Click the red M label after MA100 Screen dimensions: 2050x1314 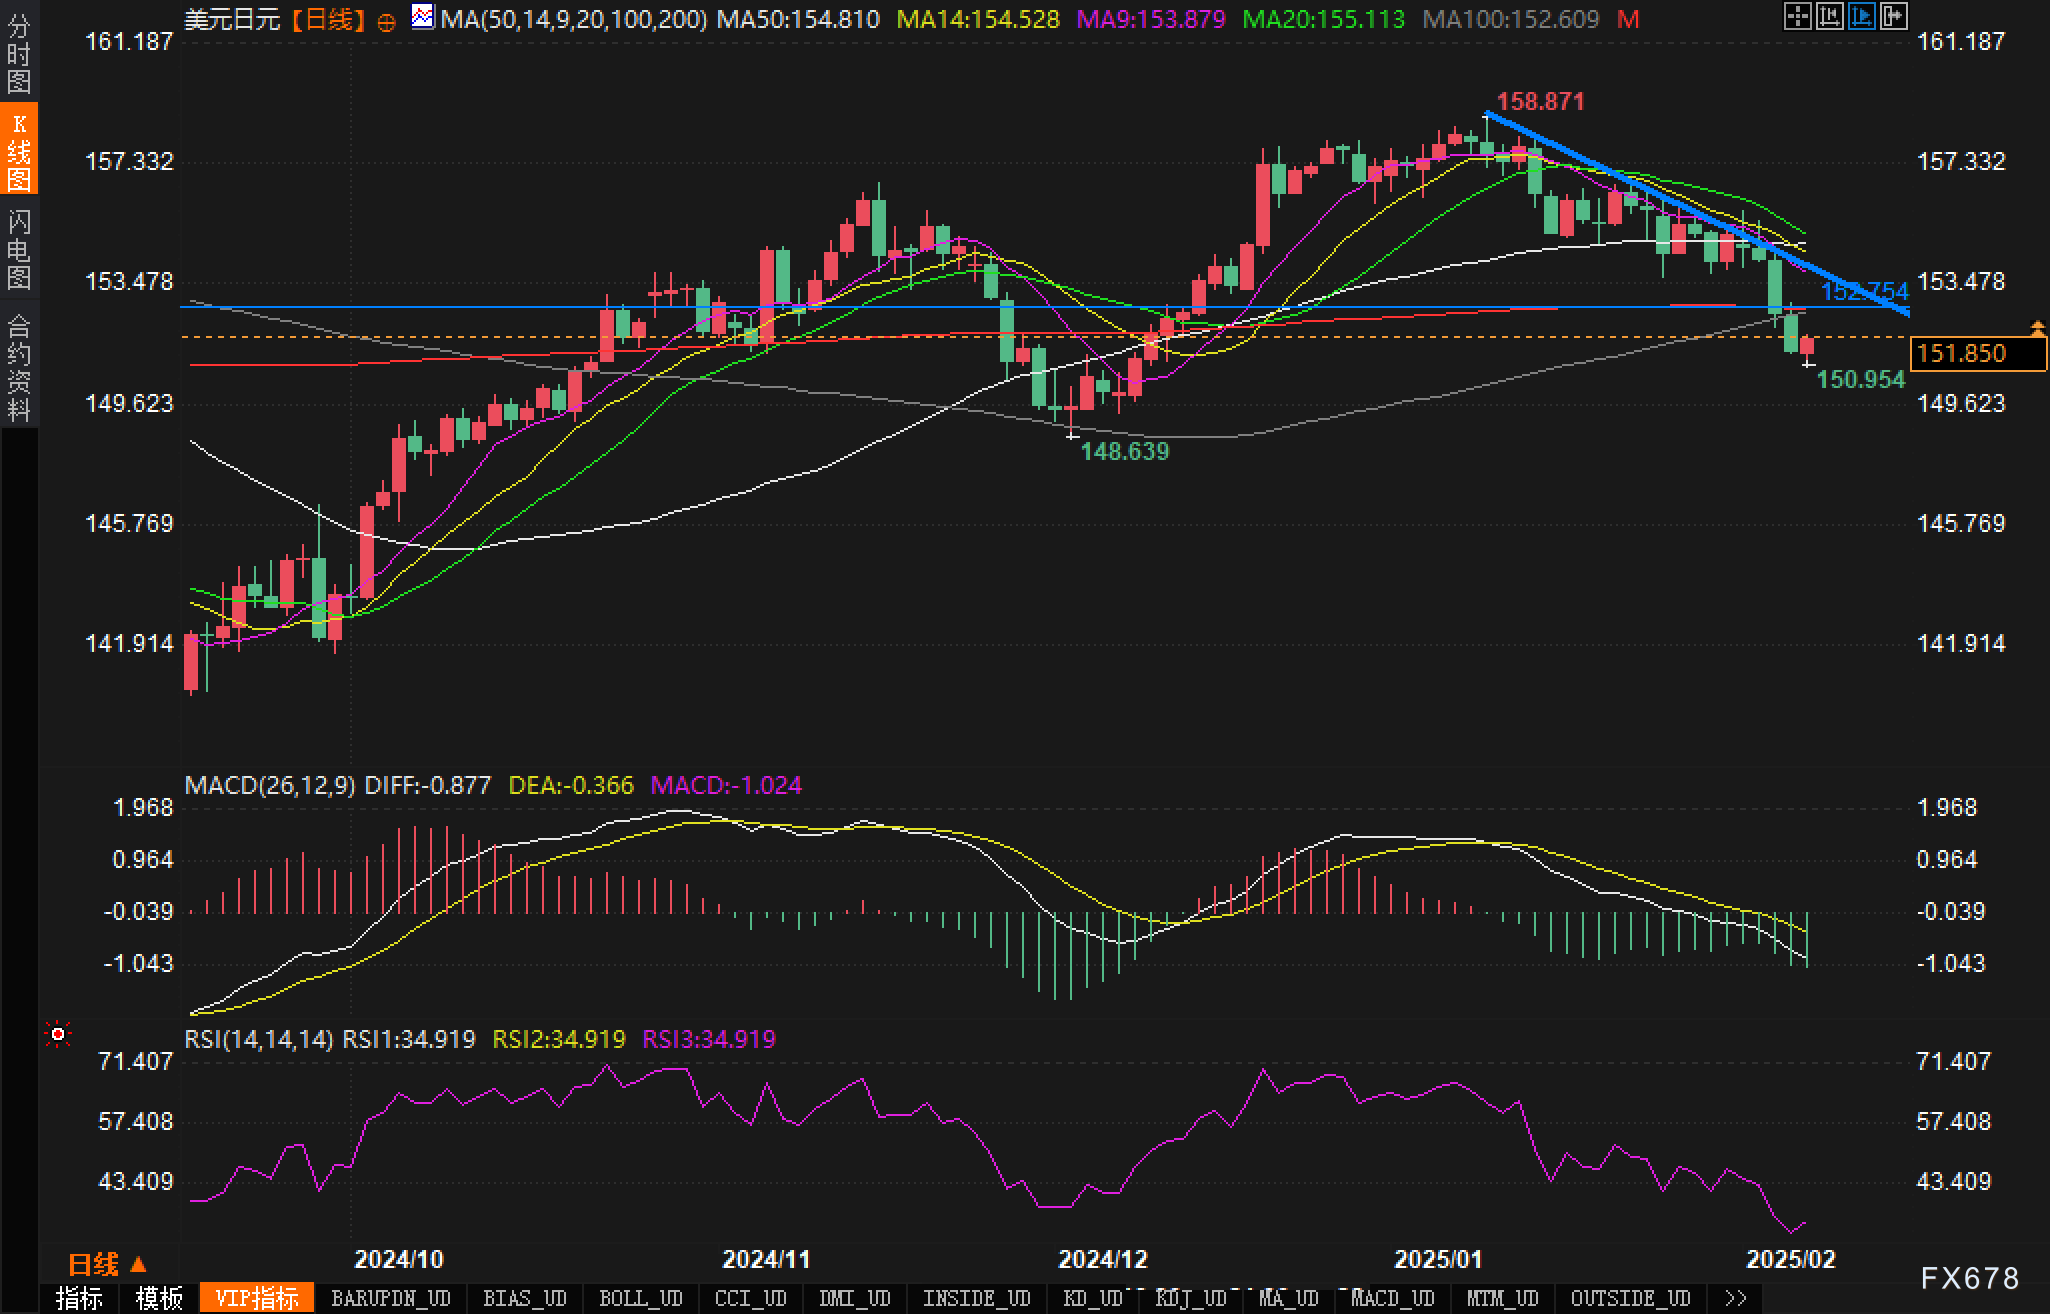pyautogui.click(x=1628, y=19)
